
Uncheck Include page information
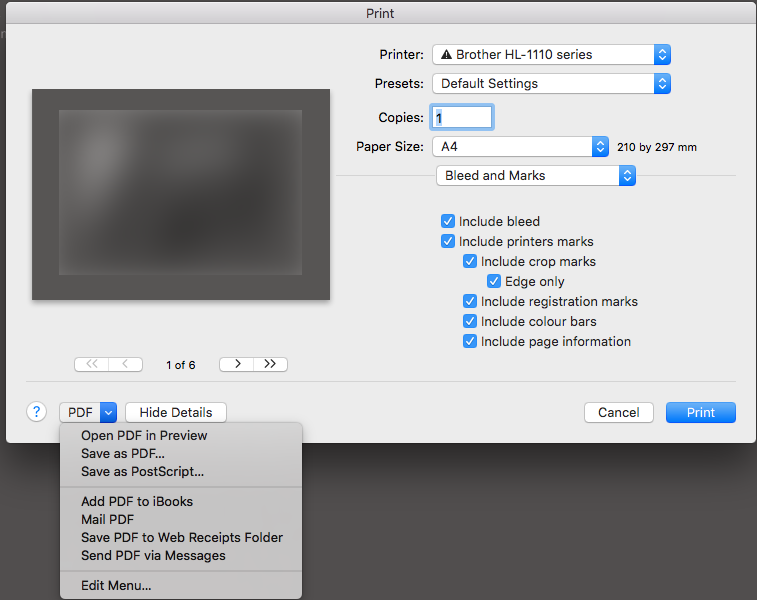tap(470, 341)
